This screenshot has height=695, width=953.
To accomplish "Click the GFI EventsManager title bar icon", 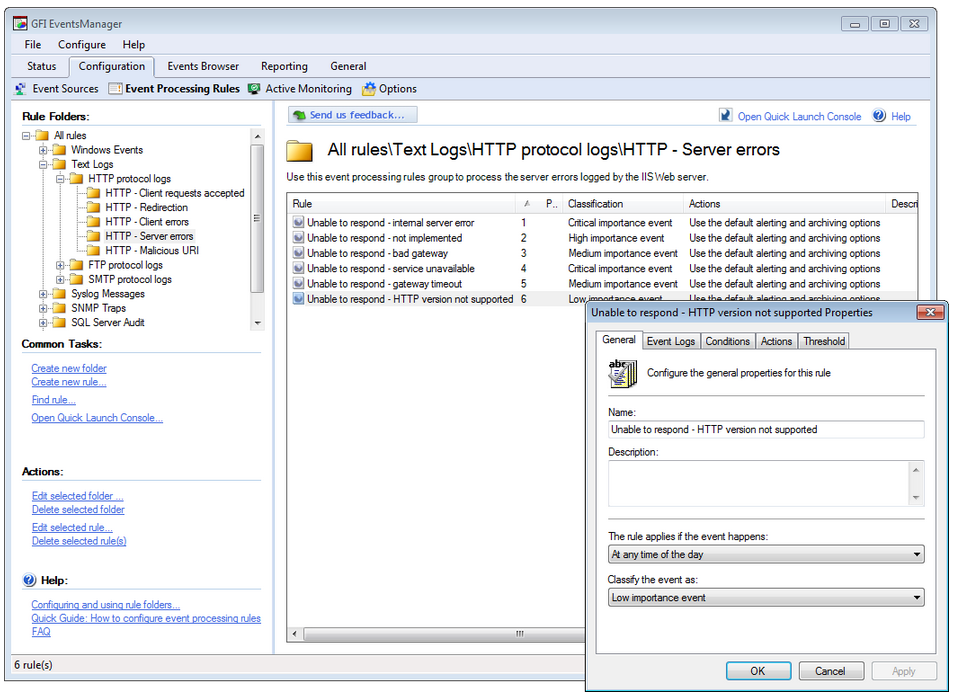I will pos(20,24).
